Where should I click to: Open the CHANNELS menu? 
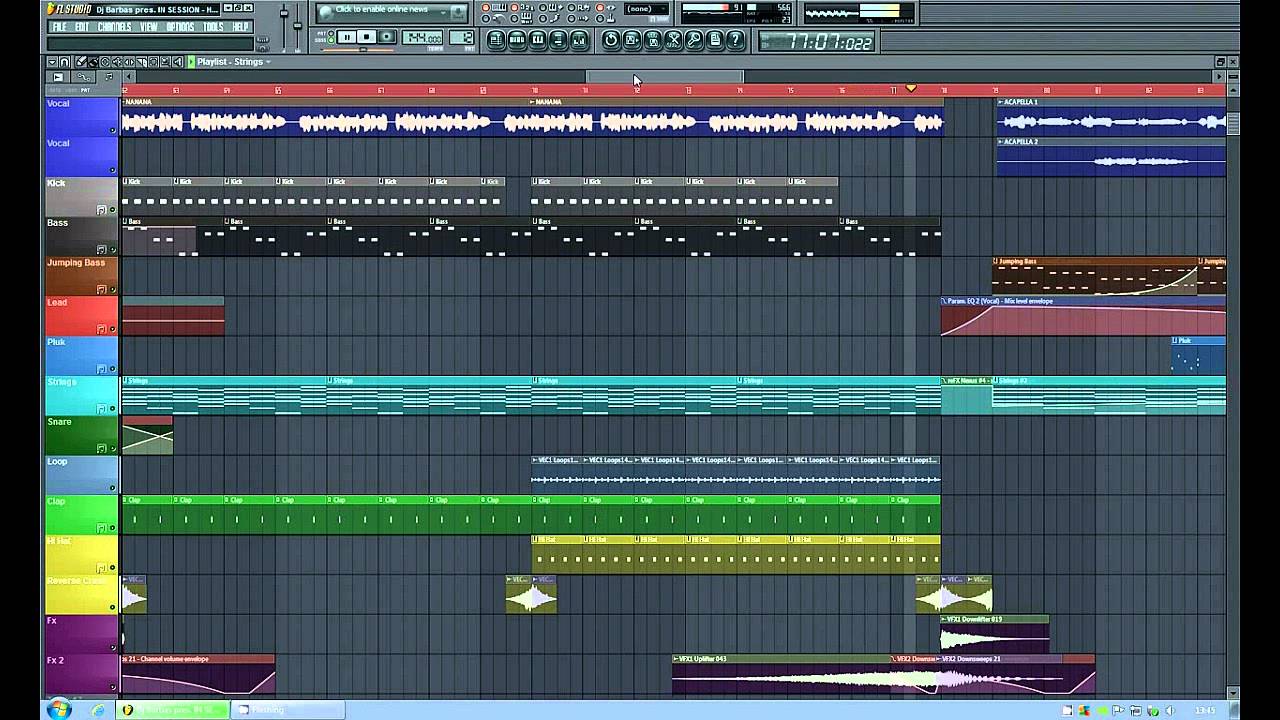click(x=114, y=27)
